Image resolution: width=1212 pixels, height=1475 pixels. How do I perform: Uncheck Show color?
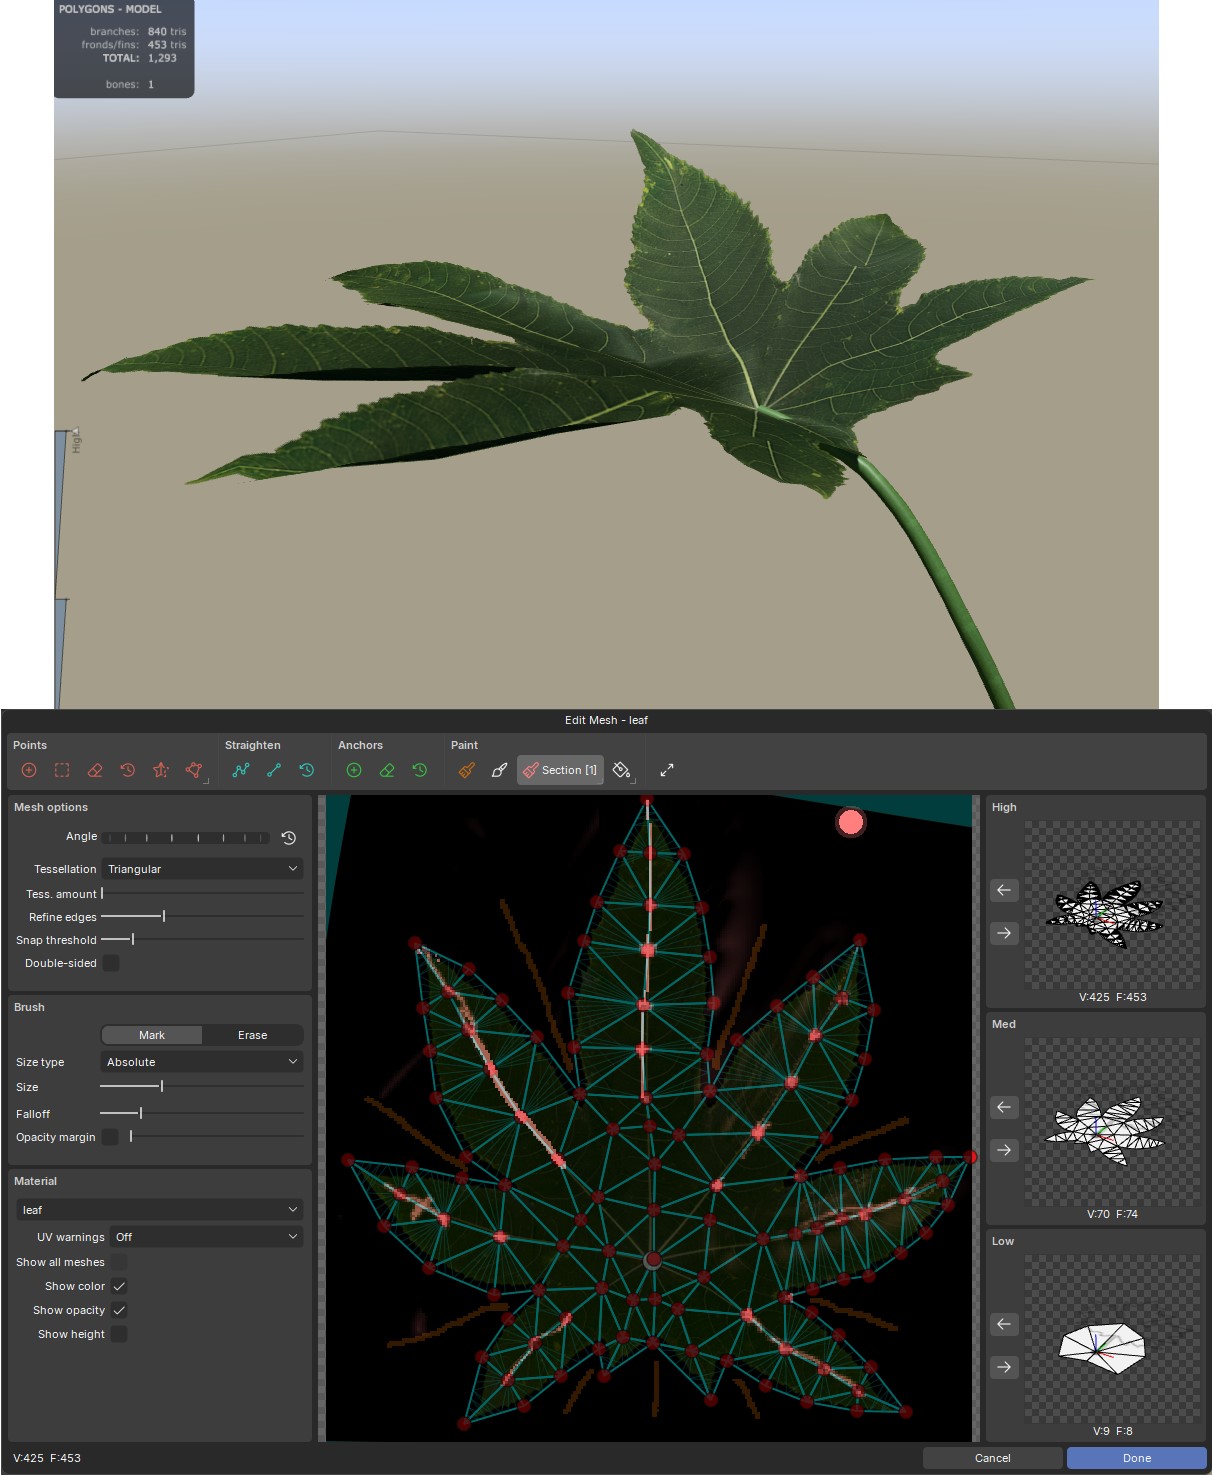pyautogui.click(x=119, y=1286)
